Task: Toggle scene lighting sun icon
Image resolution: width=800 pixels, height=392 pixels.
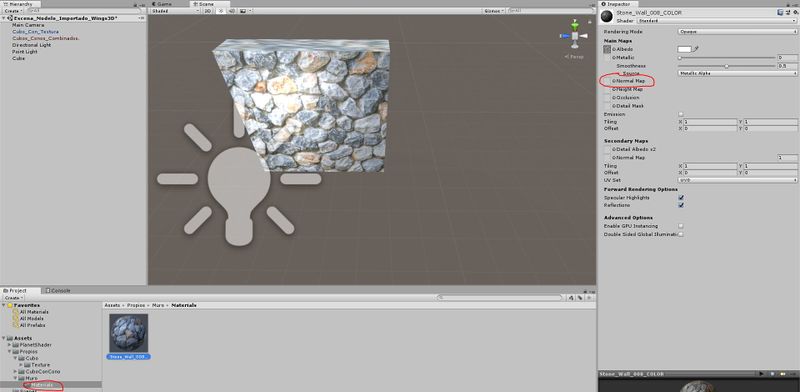Action: click(221, 11)
